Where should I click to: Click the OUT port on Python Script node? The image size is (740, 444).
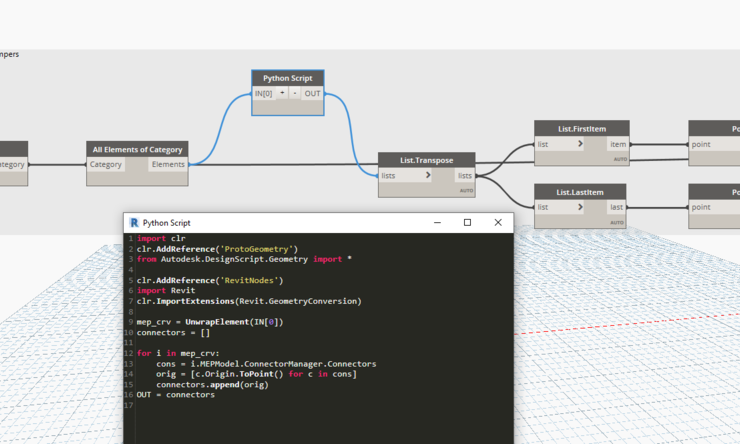click(x=313, y=93)
